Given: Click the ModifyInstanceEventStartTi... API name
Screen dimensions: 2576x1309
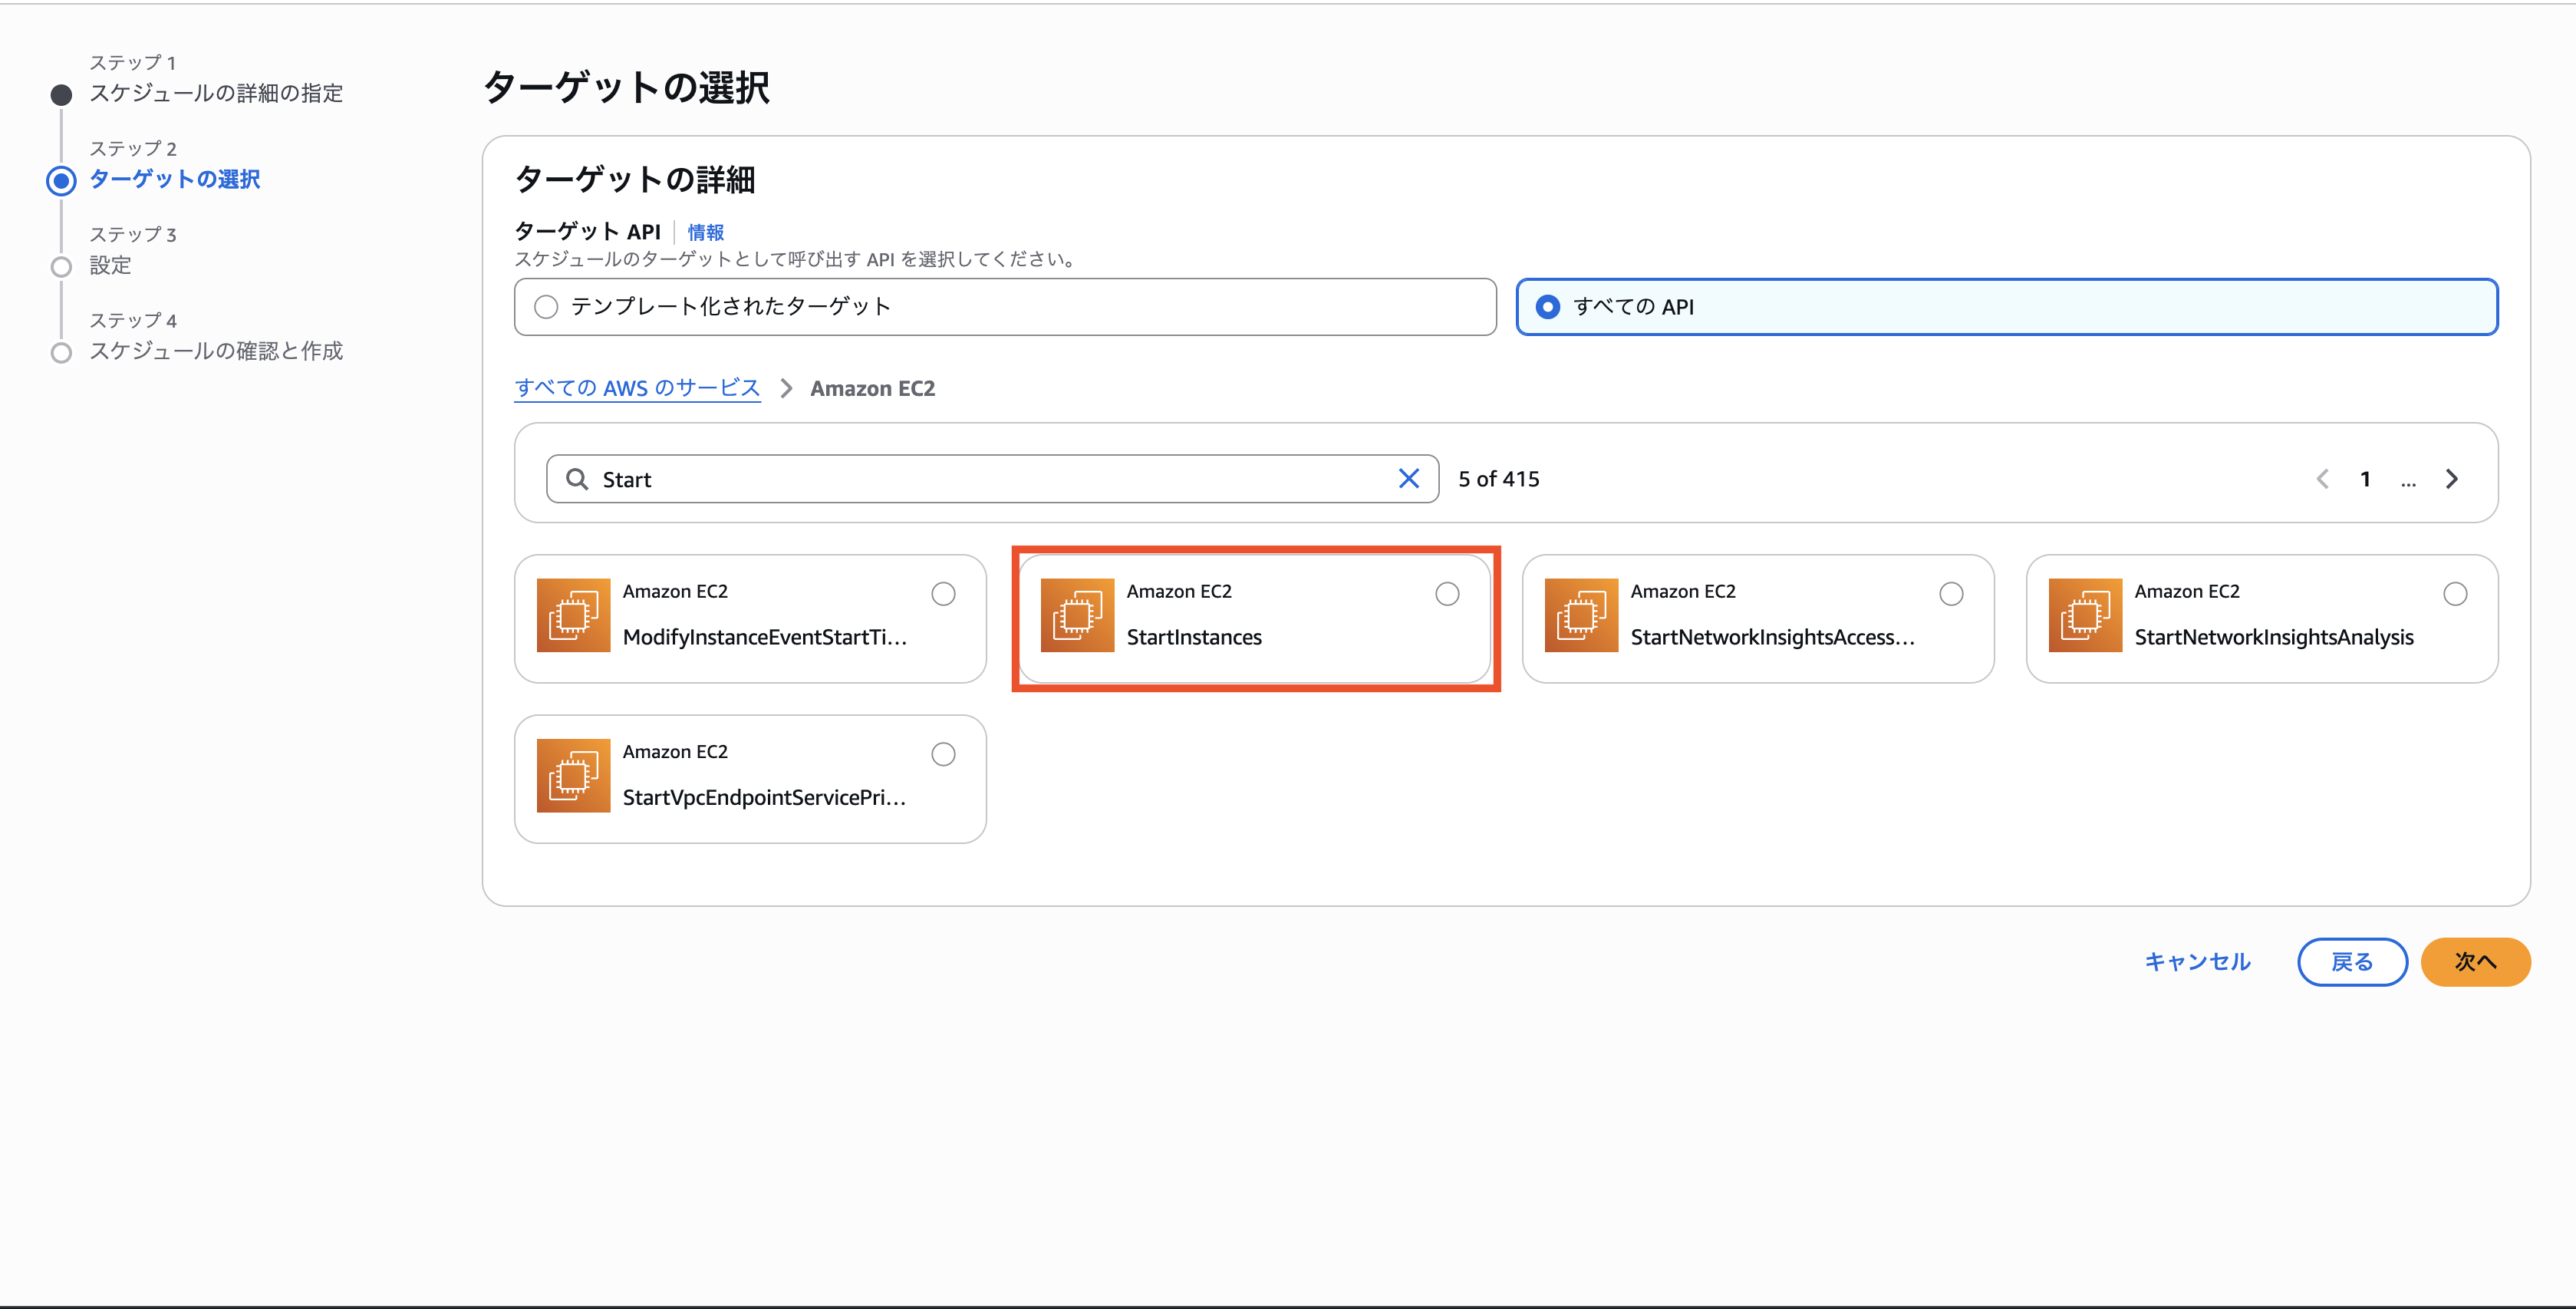Looking at the screenshot, I should [x=764, y=637].
